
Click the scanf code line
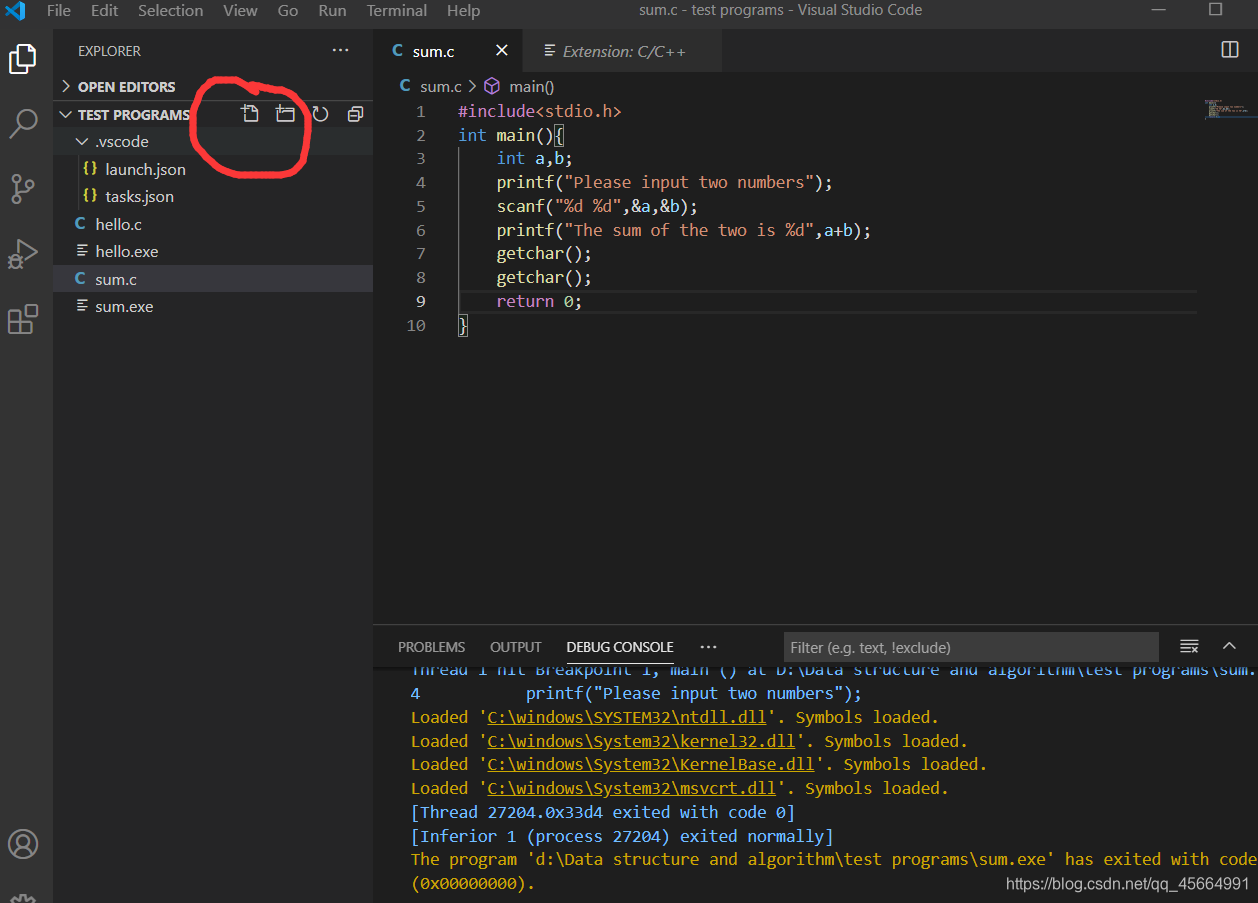coord(597,206)
